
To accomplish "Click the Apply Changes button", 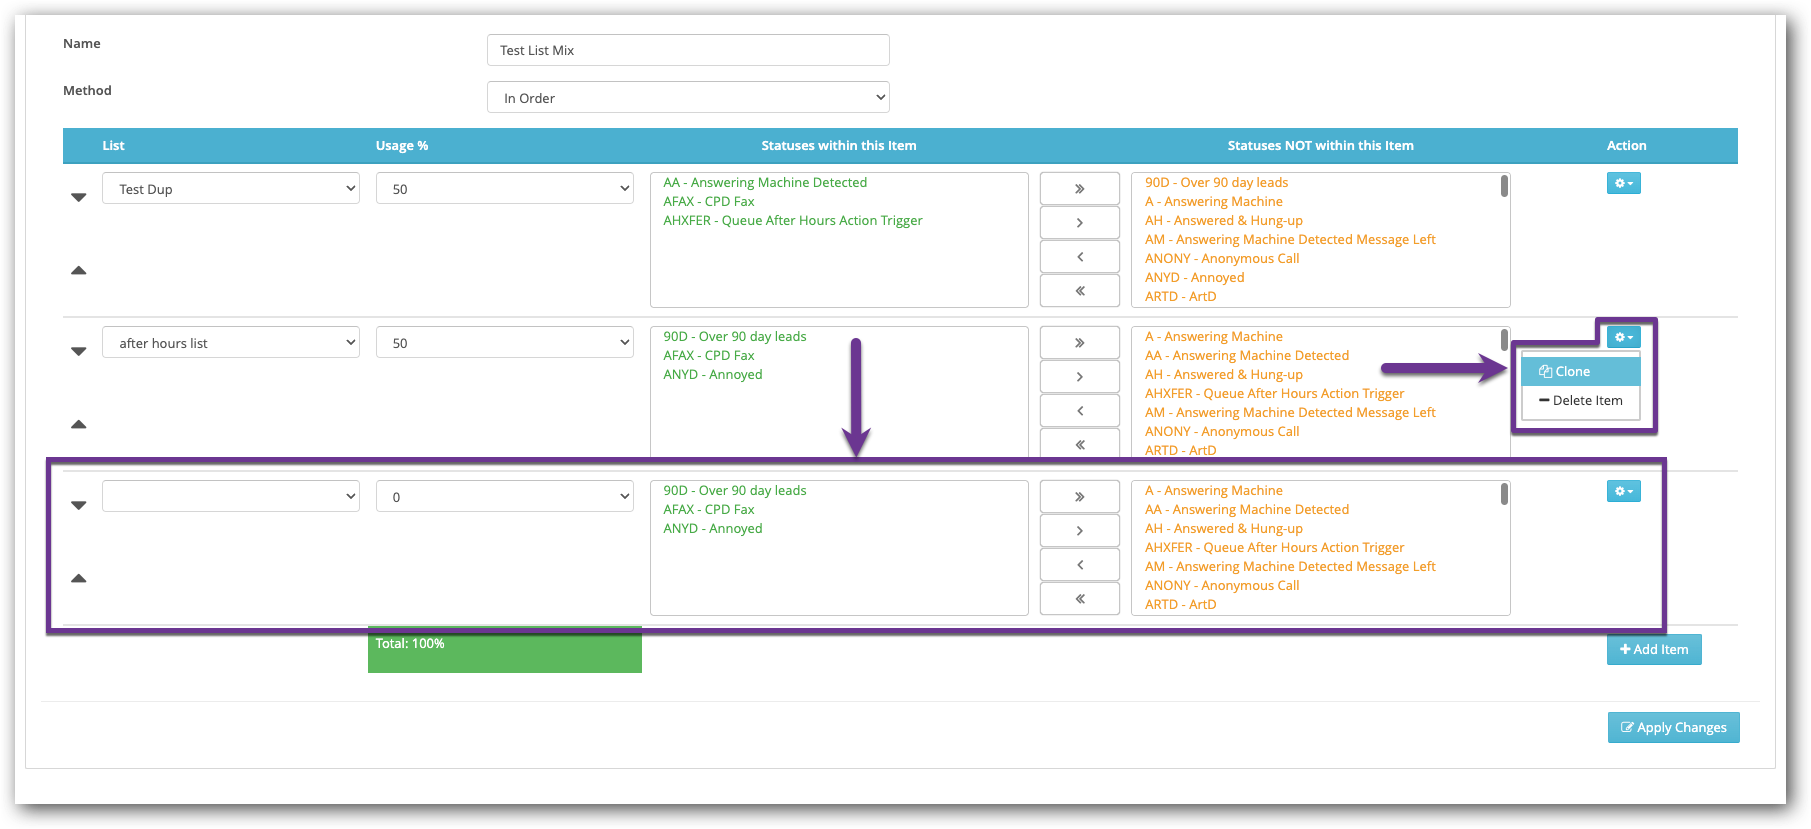I will coord(1673,727).
